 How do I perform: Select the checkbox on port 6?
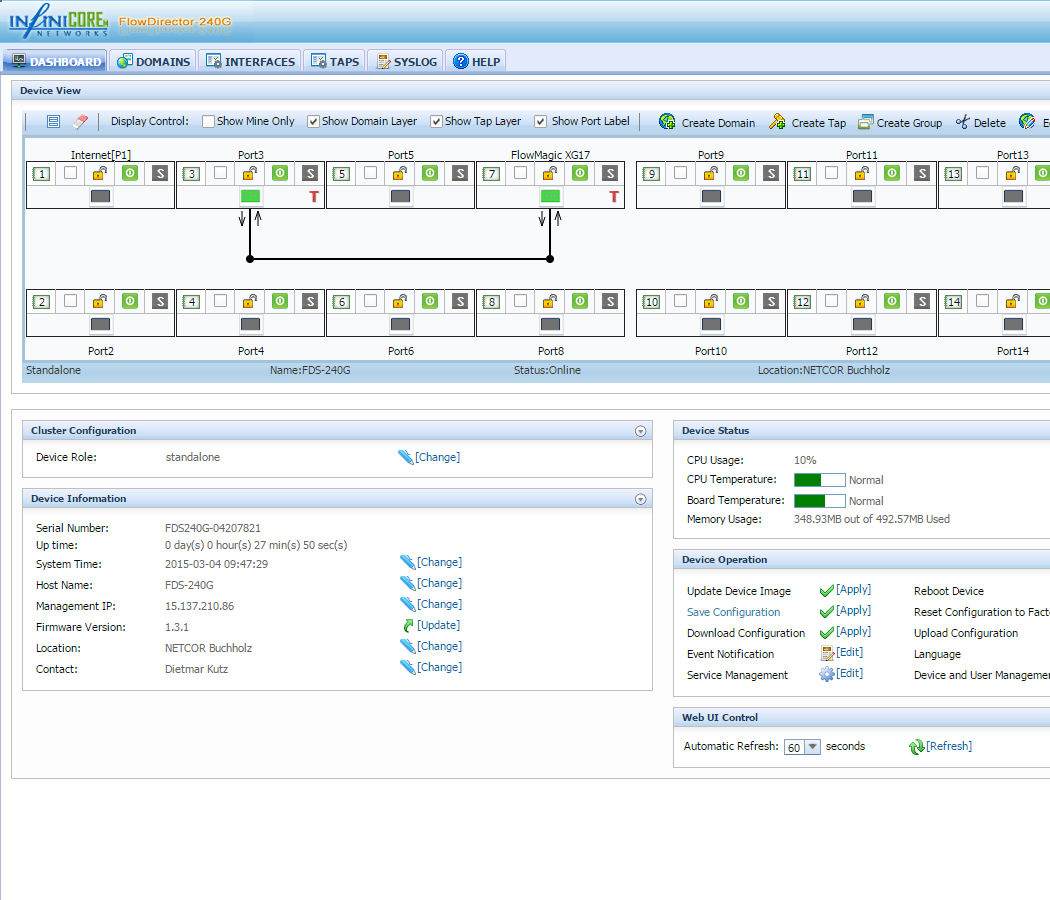(370, 301)
